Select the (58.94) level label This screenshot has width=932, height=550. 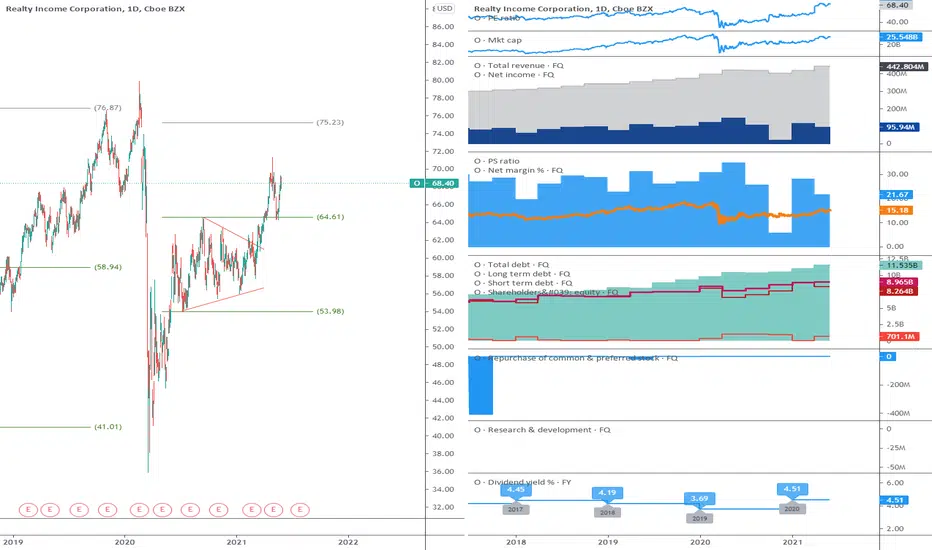pyautogui.click(x=108, y=267)
